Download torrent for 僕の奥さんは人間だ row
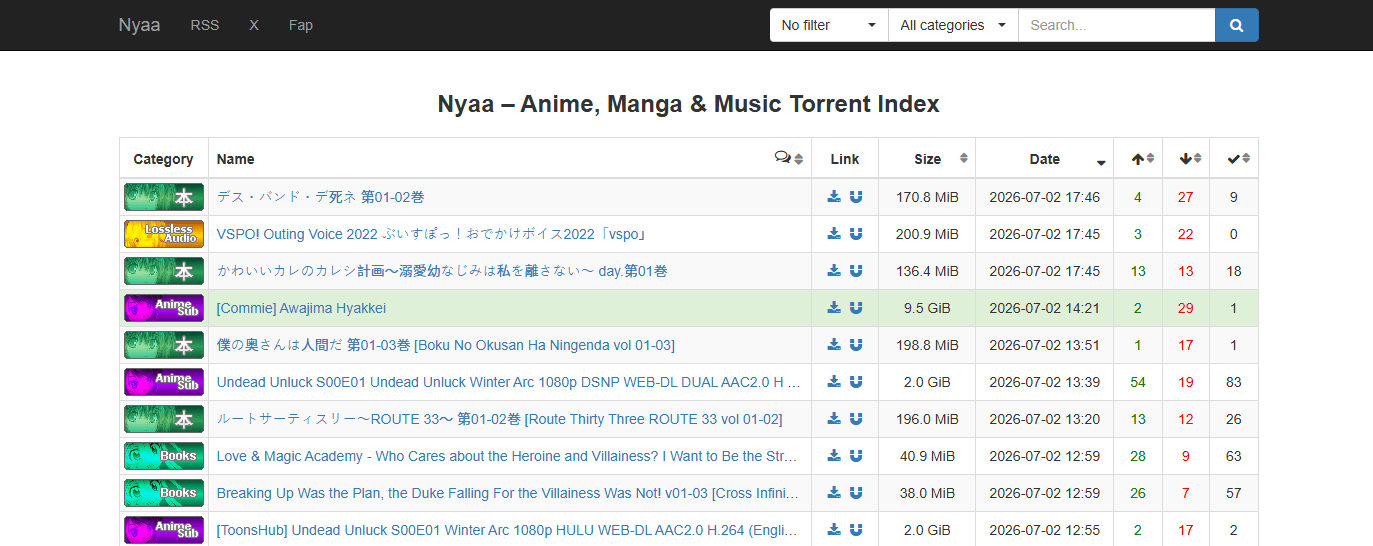 834,345
